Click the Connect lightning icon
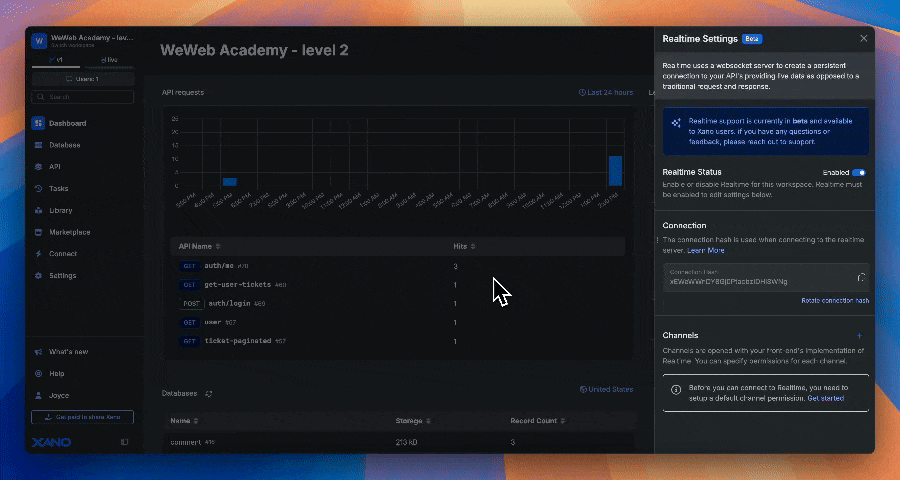 (x=38, y=254)
